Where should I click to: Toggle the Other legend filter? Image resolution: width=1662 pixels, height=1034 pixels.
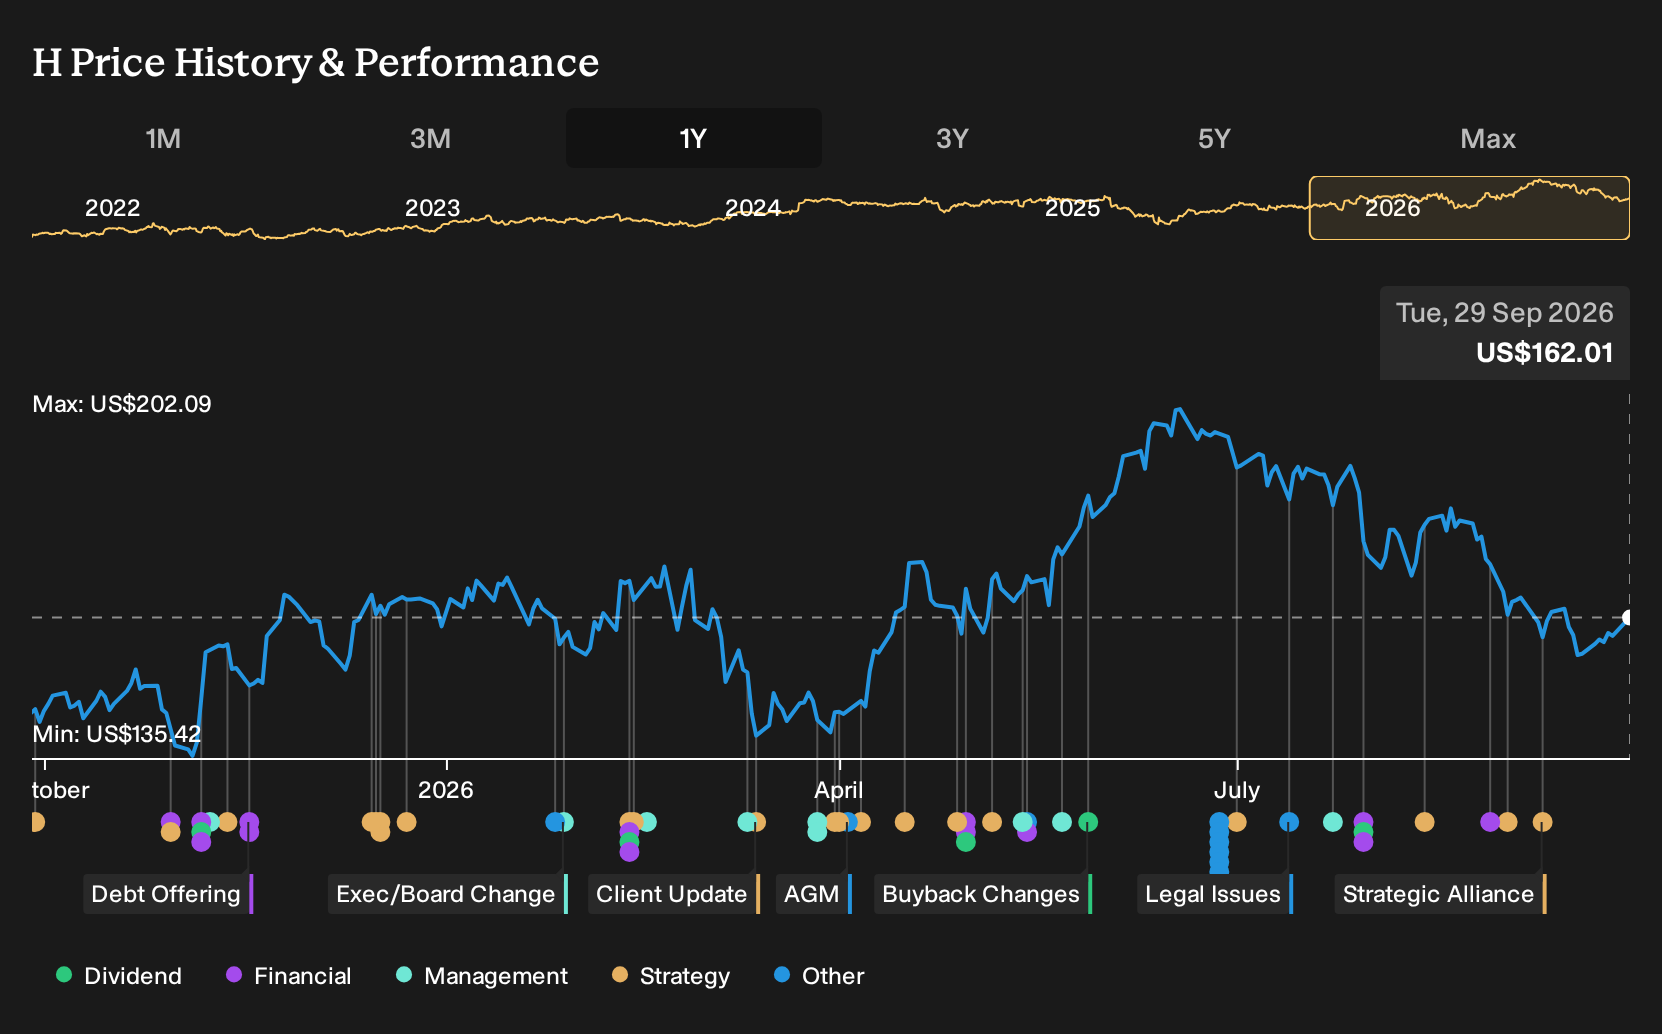point(818,976)
